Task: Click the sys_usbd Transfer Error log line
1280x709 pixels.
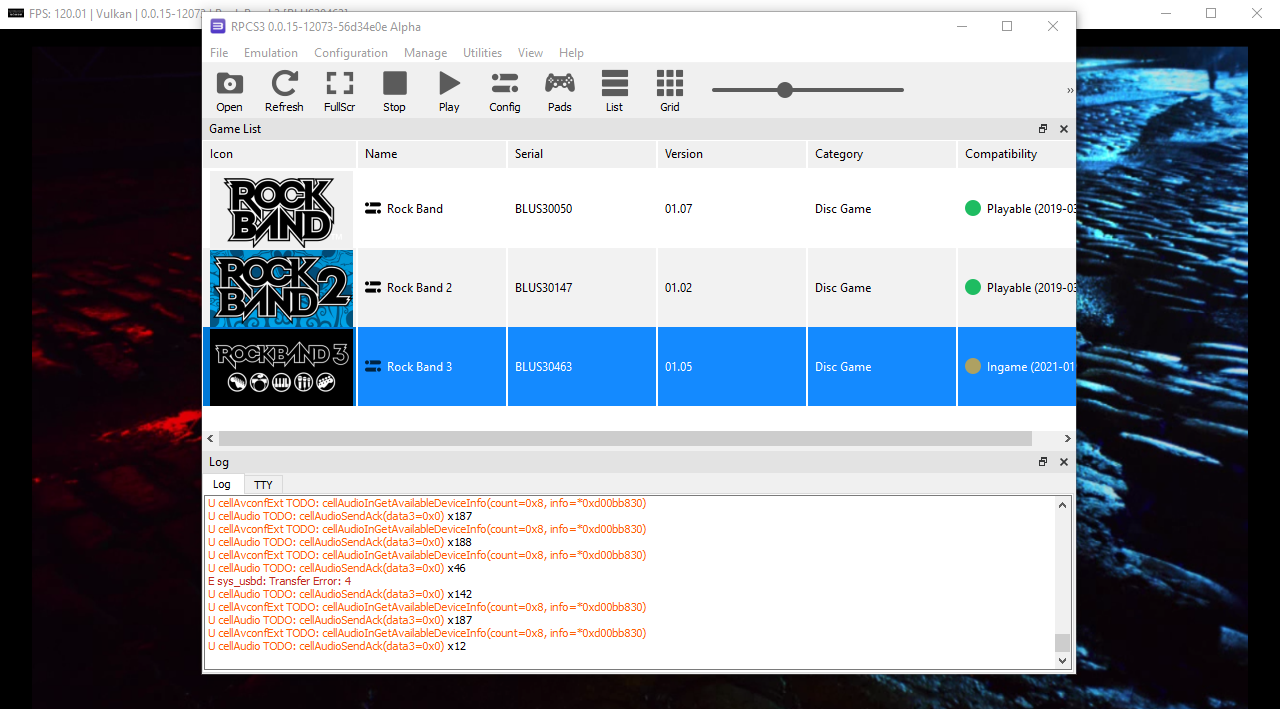Action: pyautogui.click(x=280, y=581)
